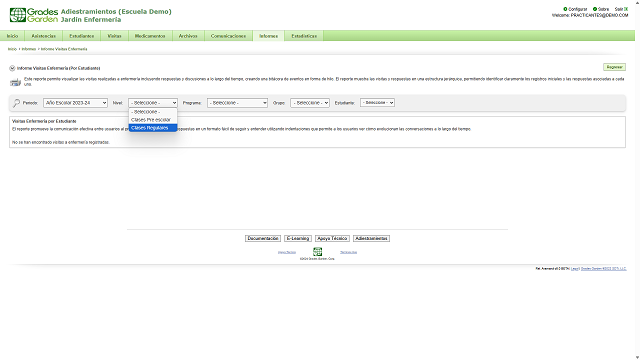Click 'Adiestramientos (Escuela Demo)' title
The image size is (640, 360).
[x=116, y=11]
